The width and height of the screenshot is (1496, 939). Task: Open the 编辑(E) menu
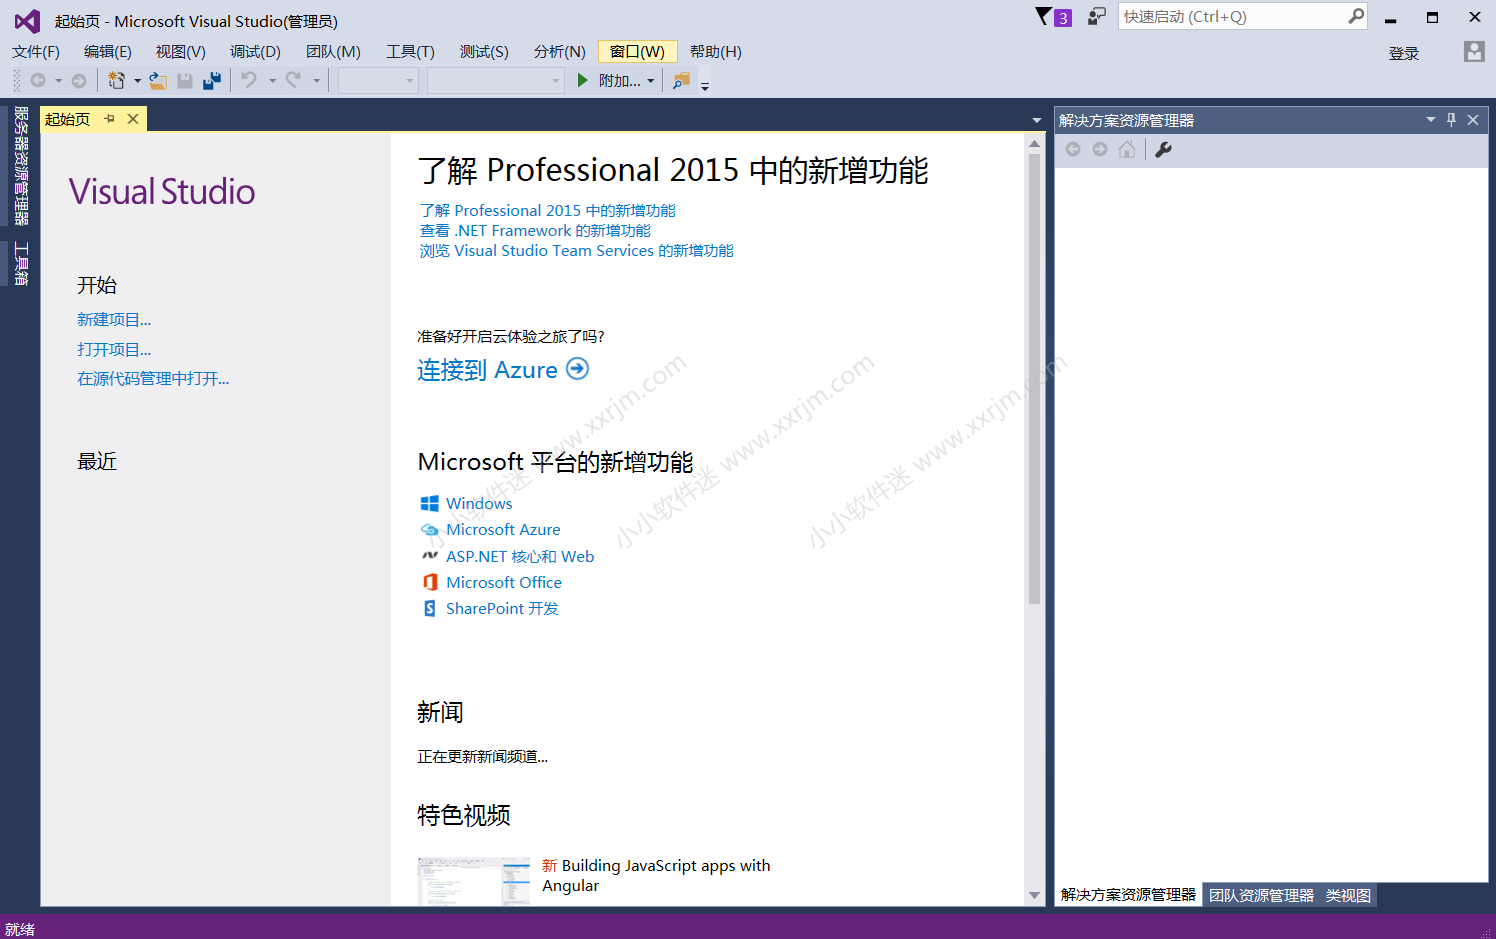coord(108,52)
